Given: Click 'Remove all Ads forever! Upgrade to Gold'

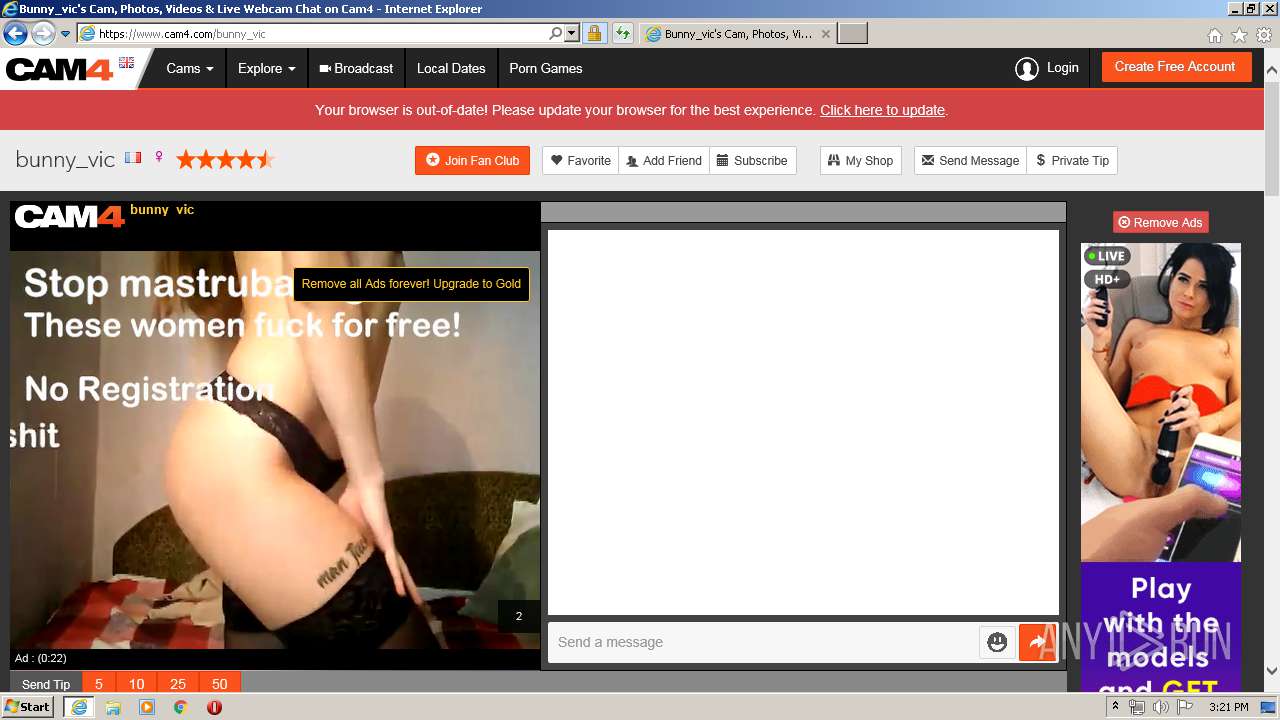Looking at the screenshot, I should tap(411, 284).
